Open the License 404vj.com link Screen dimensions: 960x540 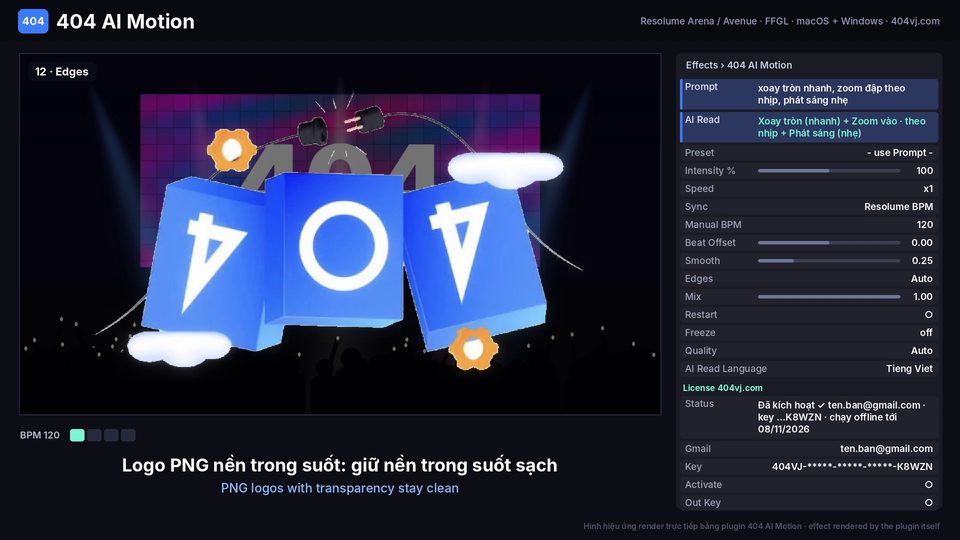pos(722,388)
